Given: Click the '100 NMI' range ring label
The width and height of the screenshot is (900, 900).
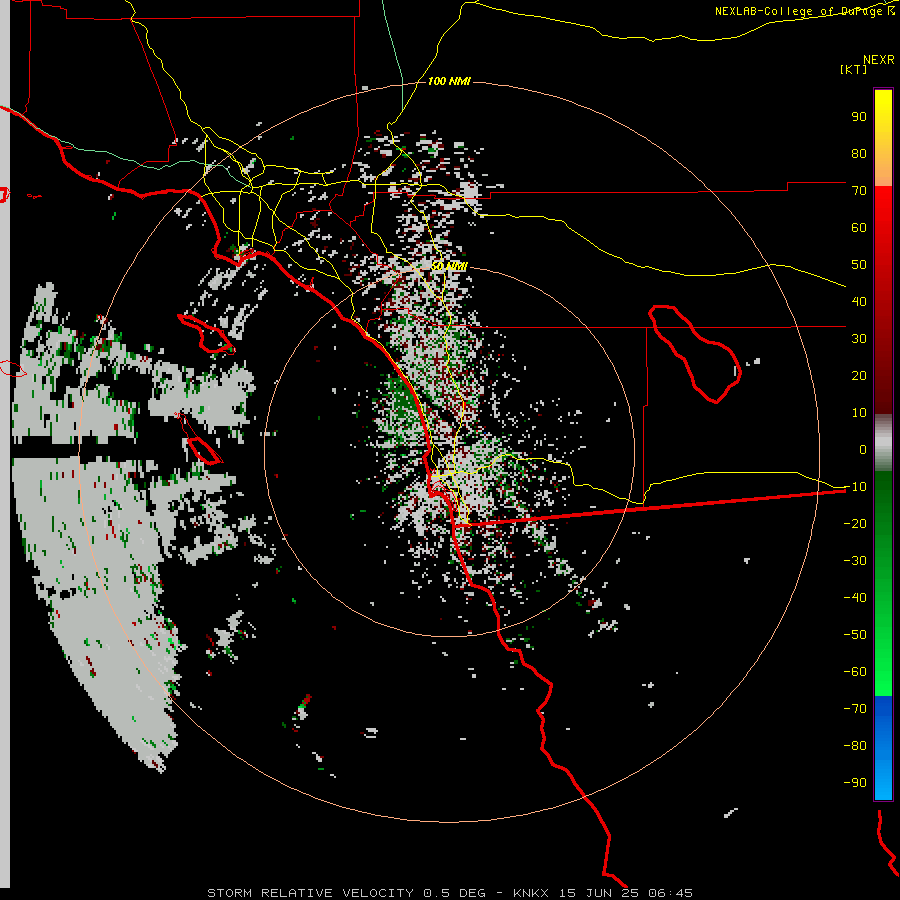Looking at the screenshot, I should click(x=449, y=82).
